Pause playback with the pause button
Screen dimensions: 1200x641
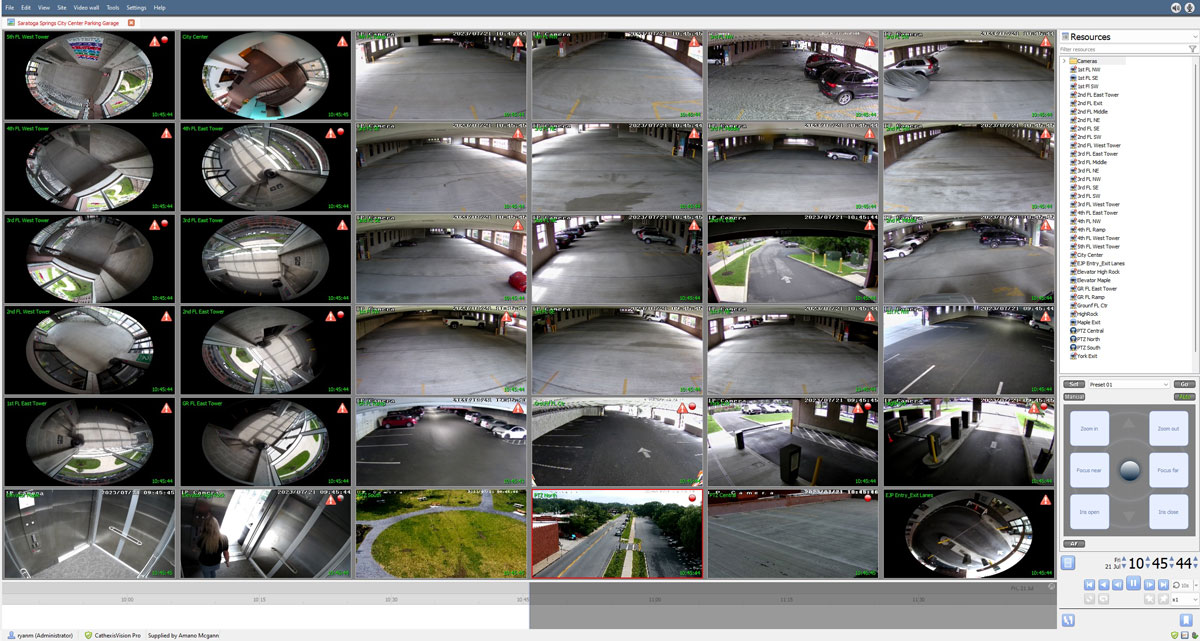click(1133, 584)
